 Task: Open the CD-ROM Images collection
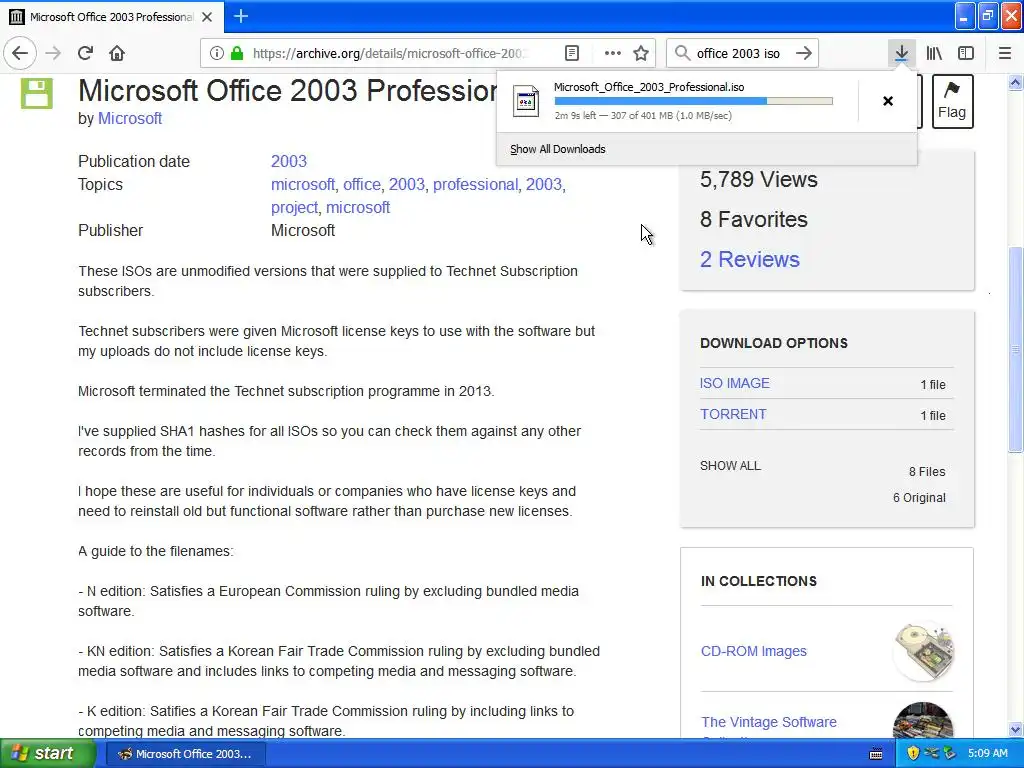(x=754, y=651)
